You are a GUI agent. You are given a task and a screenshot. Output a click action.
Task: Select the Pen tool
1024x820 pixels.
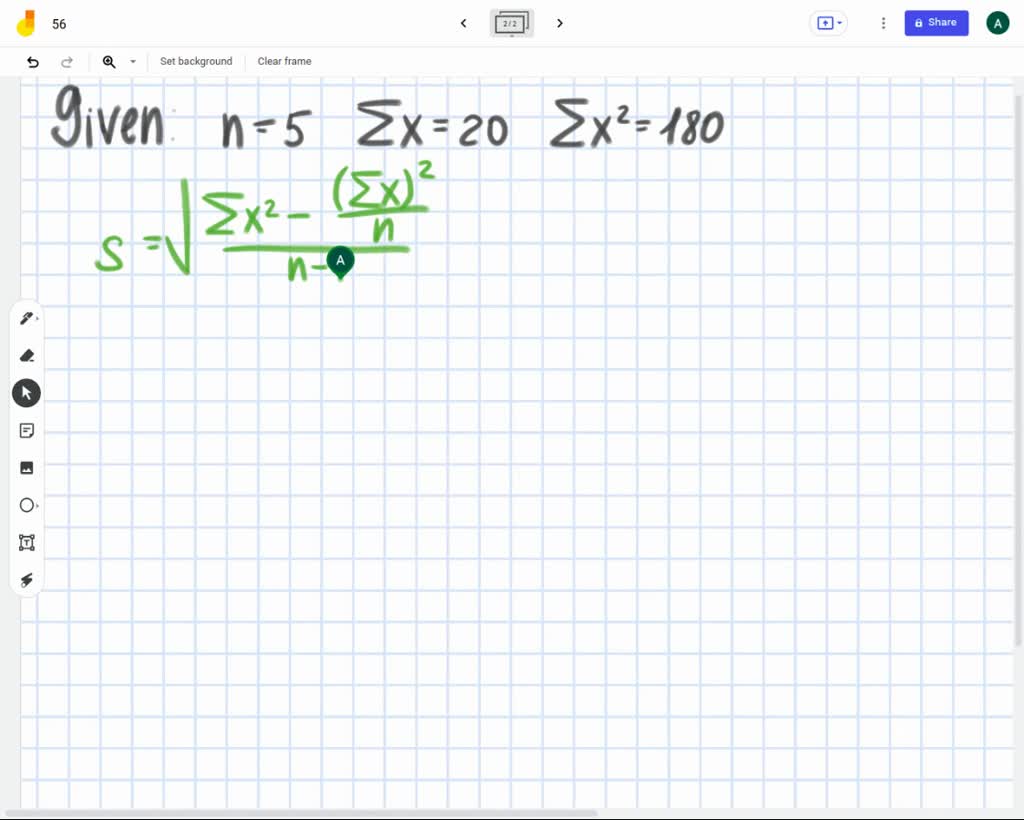26,318
